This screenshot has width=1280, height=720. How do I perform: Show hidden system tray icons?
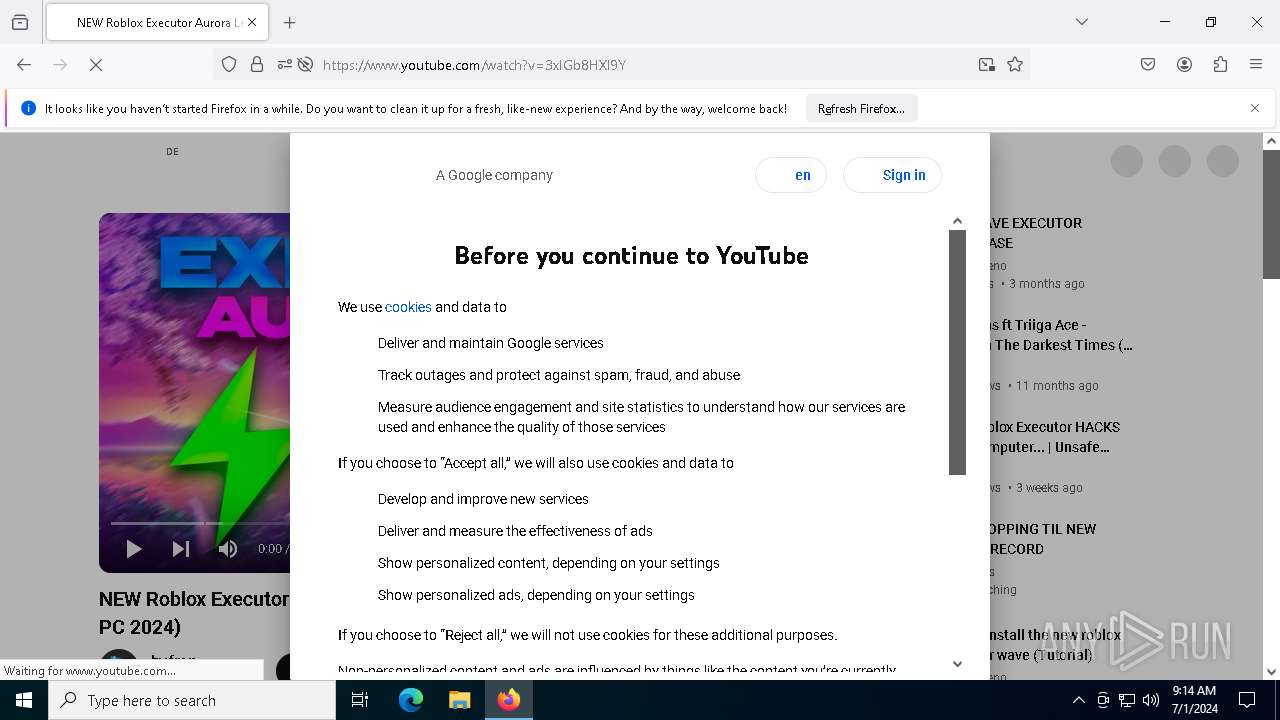1078,700
